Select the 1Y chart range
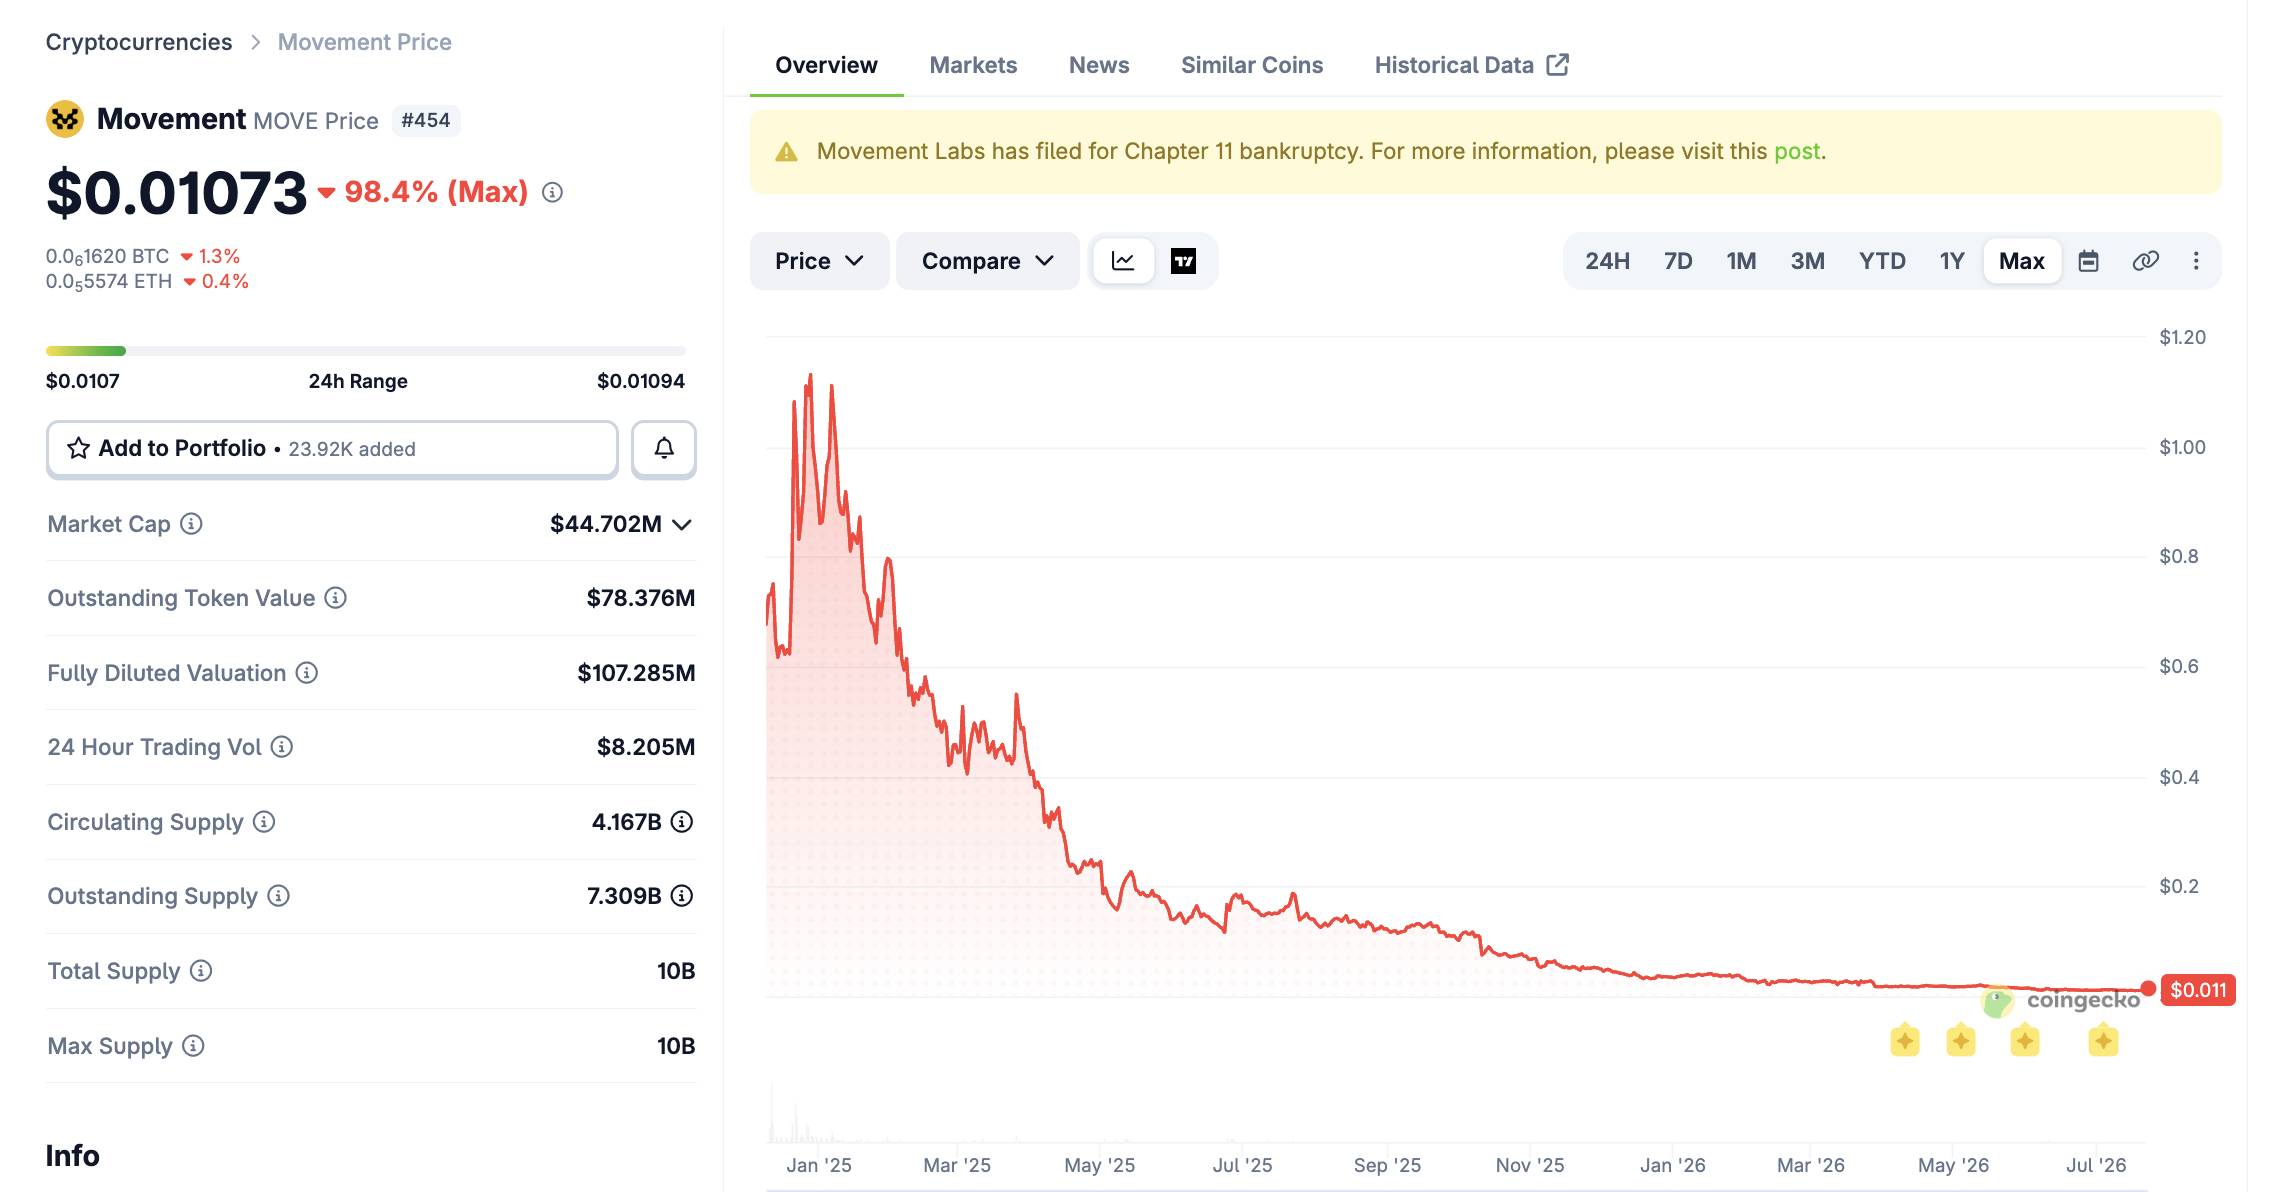2272x1192 pixels. click(1952, 261)
